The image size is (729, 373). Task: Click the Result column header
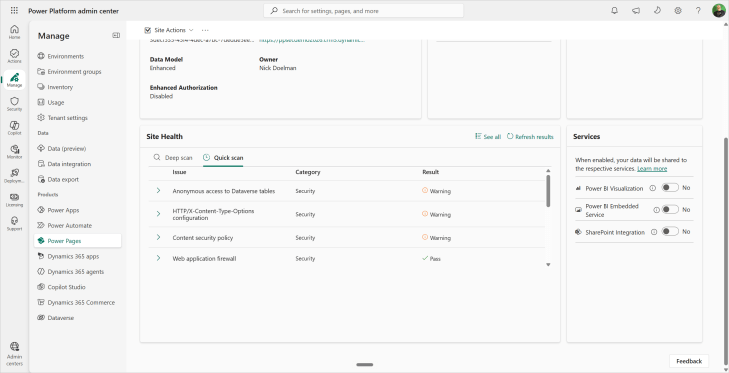431,172
